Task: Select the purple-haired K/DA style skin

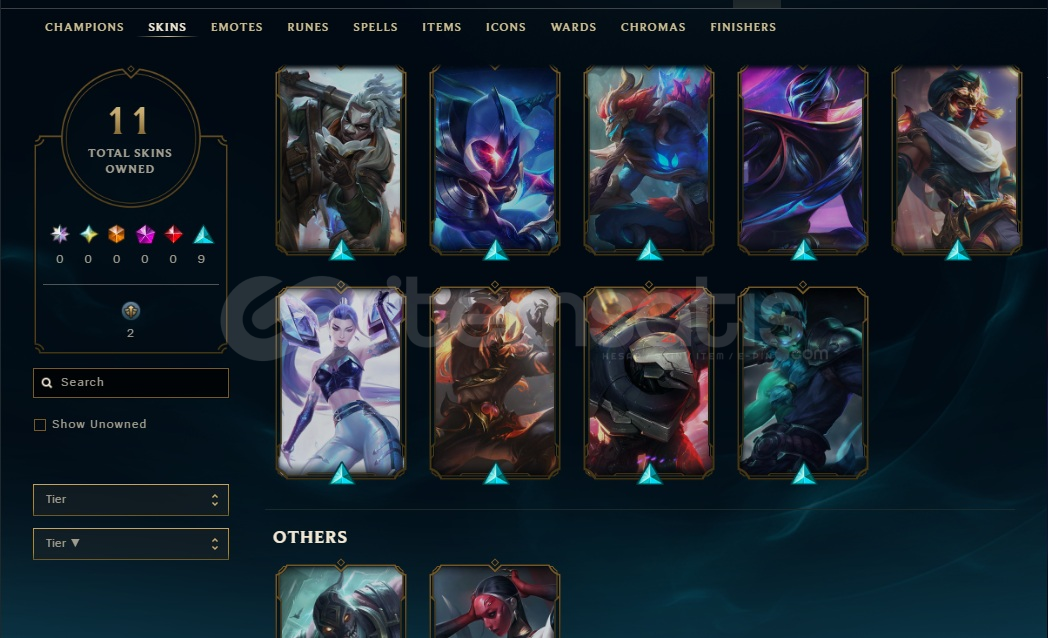Action: click(x=341, y=383)
